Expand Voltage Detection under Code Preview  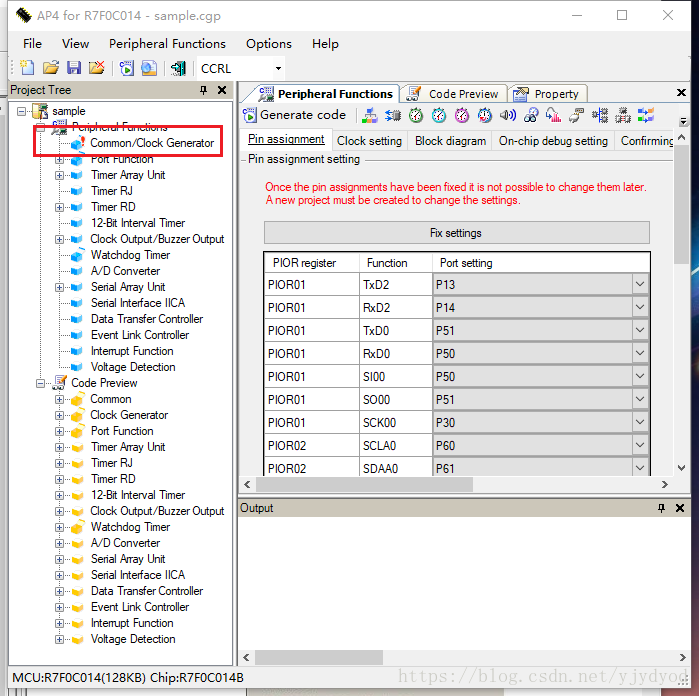pyautogui.click(x=59, y=639)
